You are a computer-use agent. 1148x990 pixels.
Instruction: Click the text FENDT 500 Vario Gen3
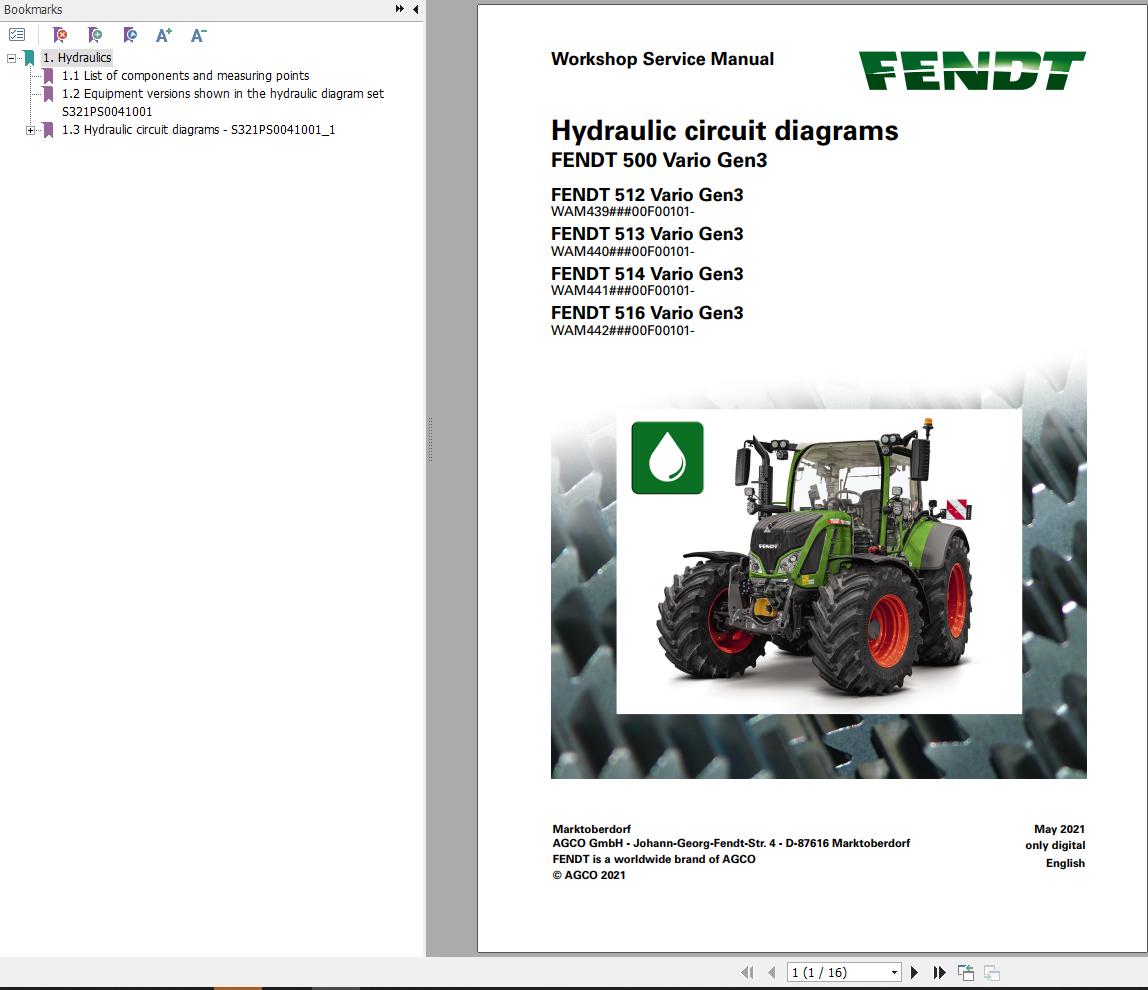[659, 160]
